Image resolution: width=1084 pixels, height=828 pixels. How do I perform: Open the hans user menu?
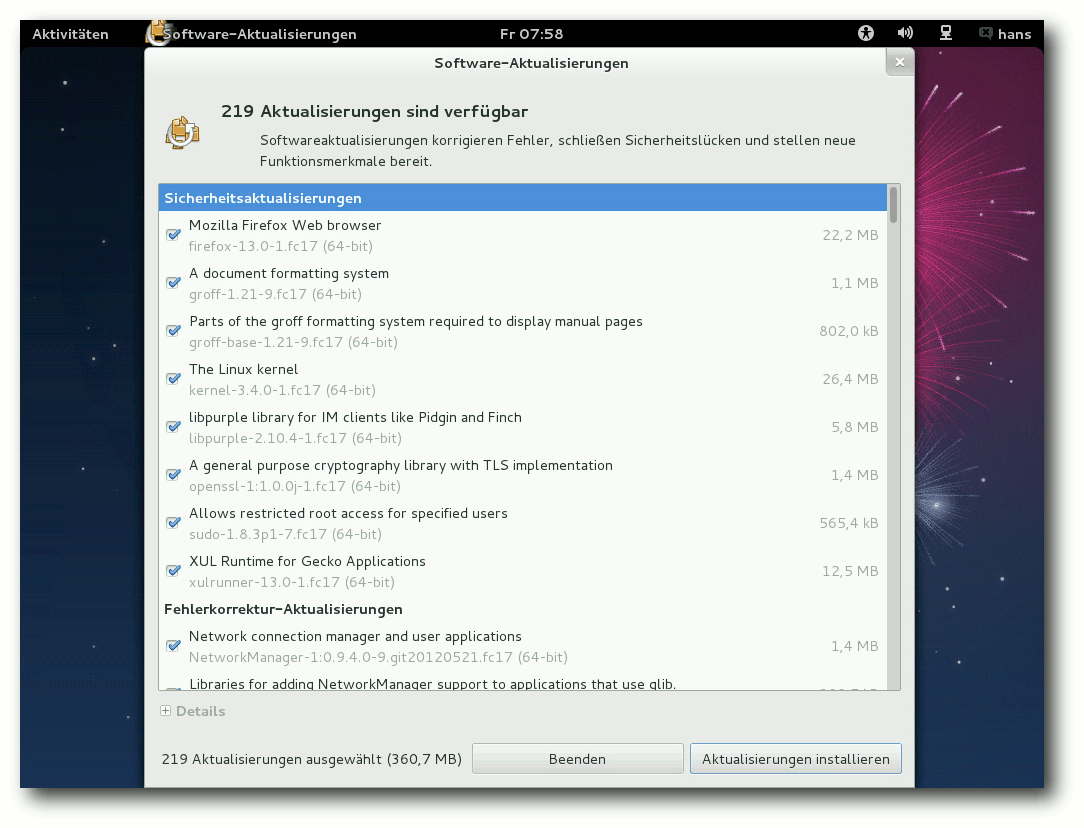click(1014, 34)
